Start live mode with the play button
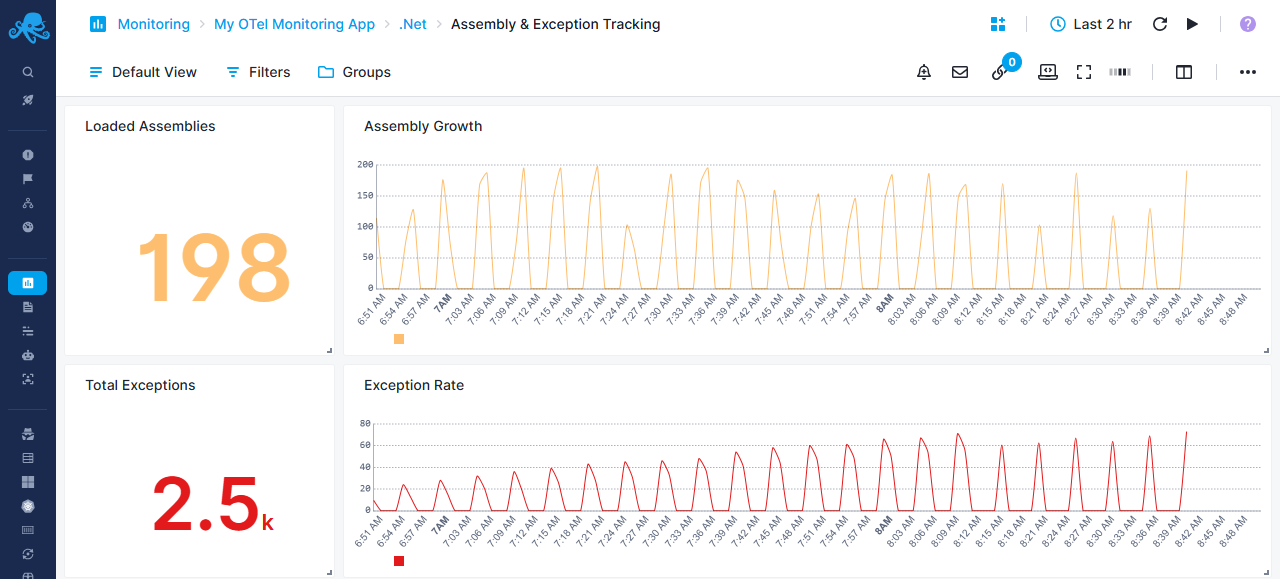This screenshot has width=1280, height=579. pyautogui.click(x=1192, y=23)
